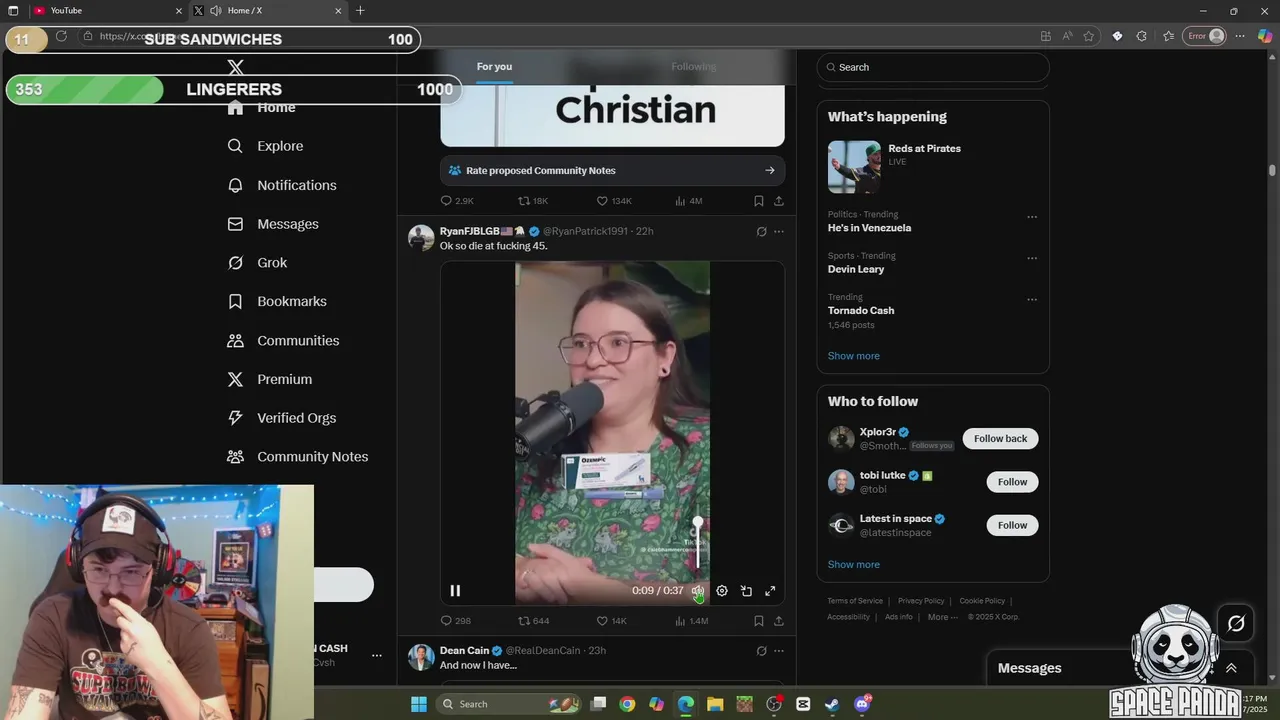Open Discord from the taskbar

point(862,704)
